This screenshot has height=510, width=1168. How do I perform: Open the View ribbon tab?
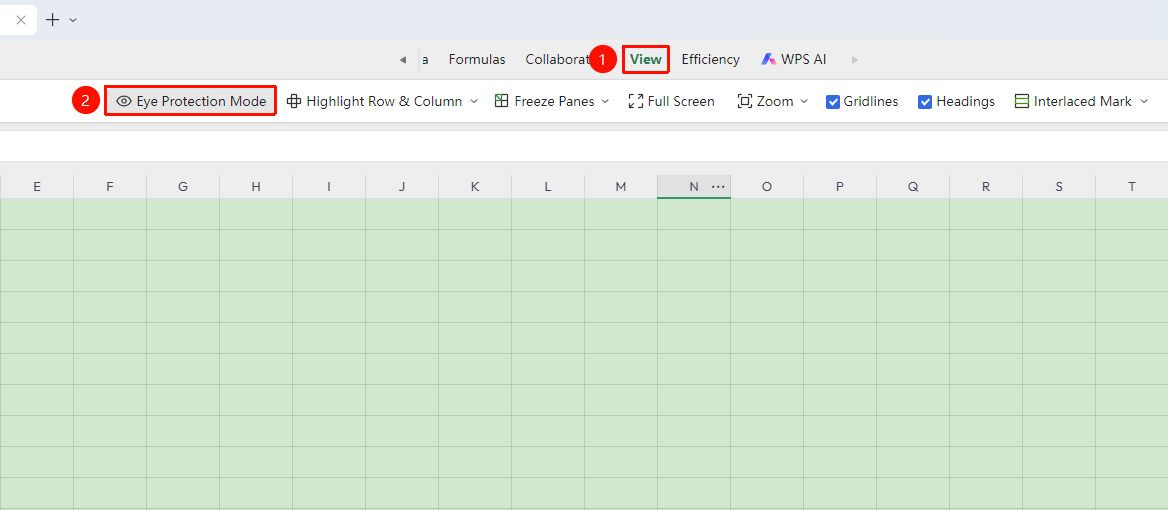point(646,60)
